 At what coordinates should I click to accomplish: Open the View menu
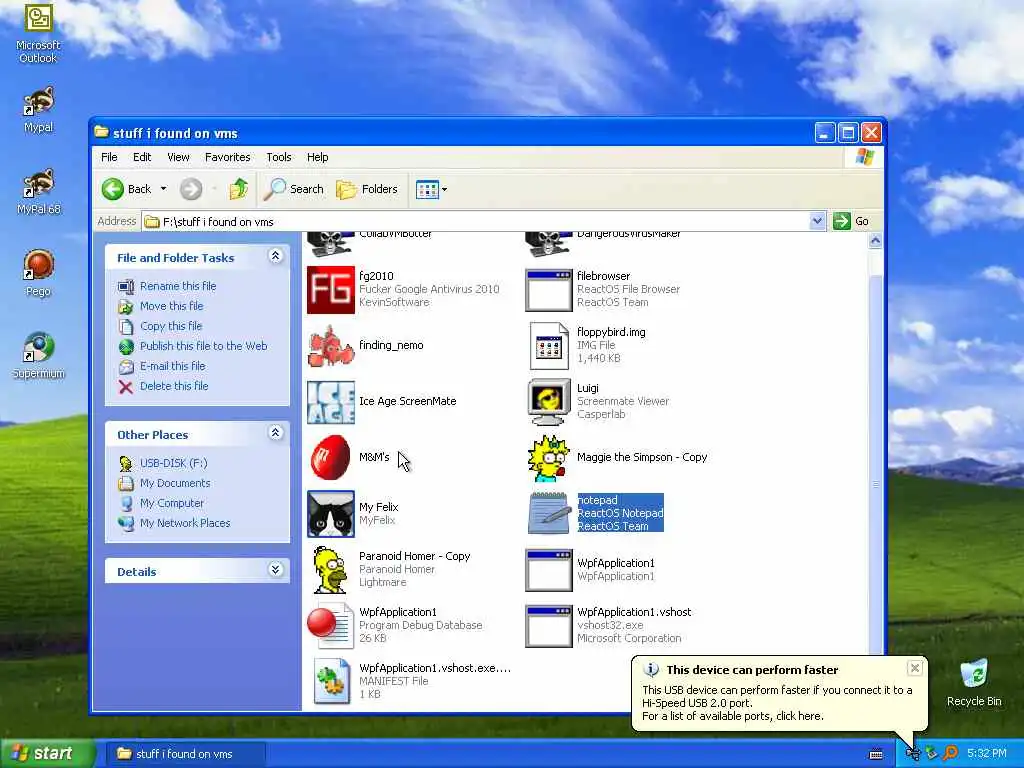178,157
